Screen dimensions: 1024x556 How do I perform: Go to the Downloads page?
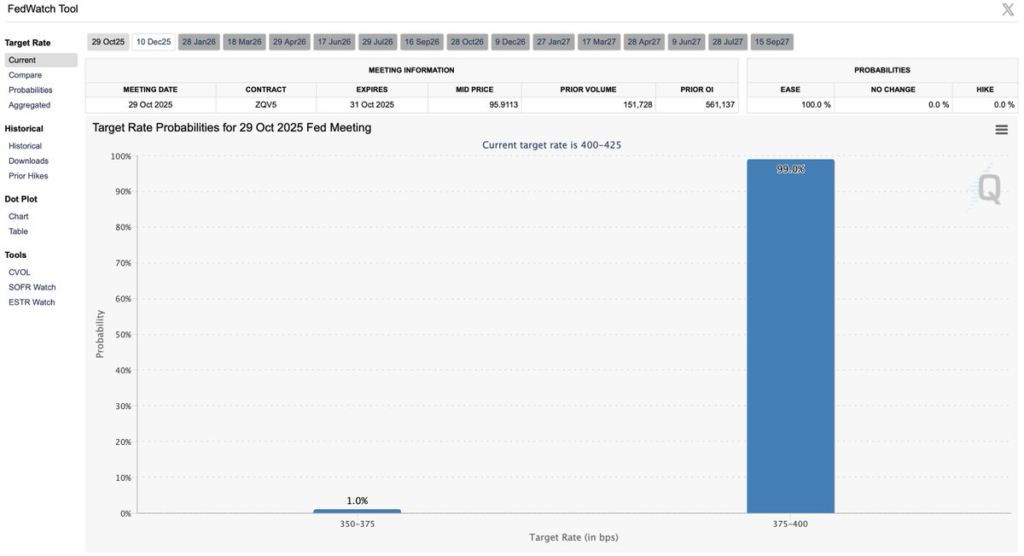(28, 161)
